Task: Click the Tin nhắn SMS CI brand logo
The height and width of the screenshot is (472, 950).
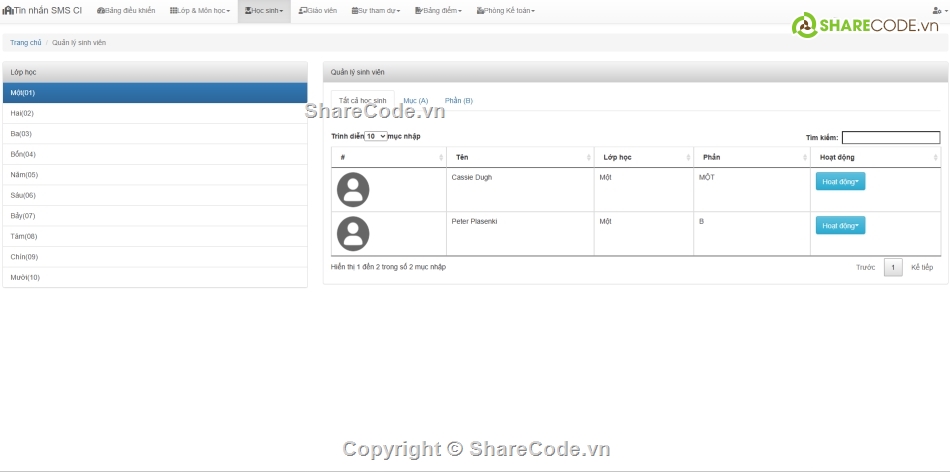Action: (42, 10)
